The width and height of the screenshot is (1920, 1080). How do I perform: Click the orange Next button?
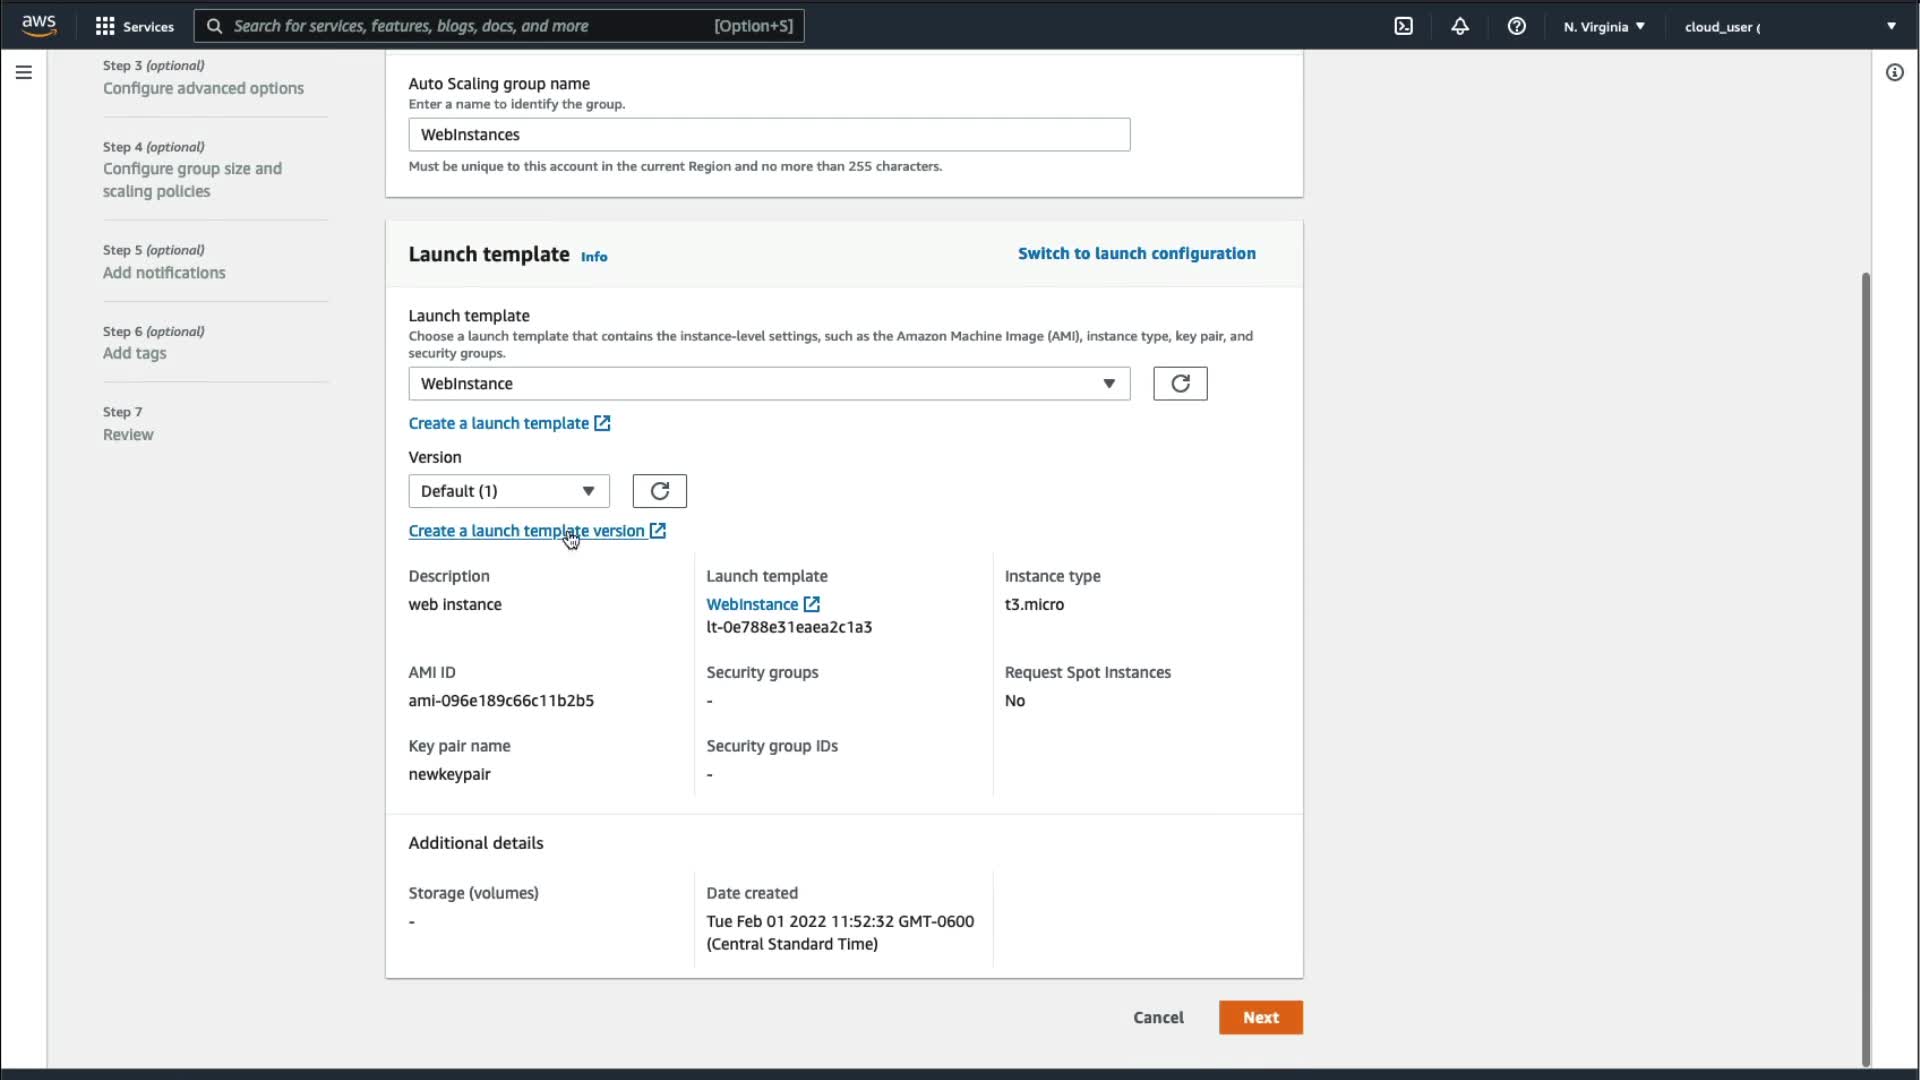[x=1260, y=1017]
